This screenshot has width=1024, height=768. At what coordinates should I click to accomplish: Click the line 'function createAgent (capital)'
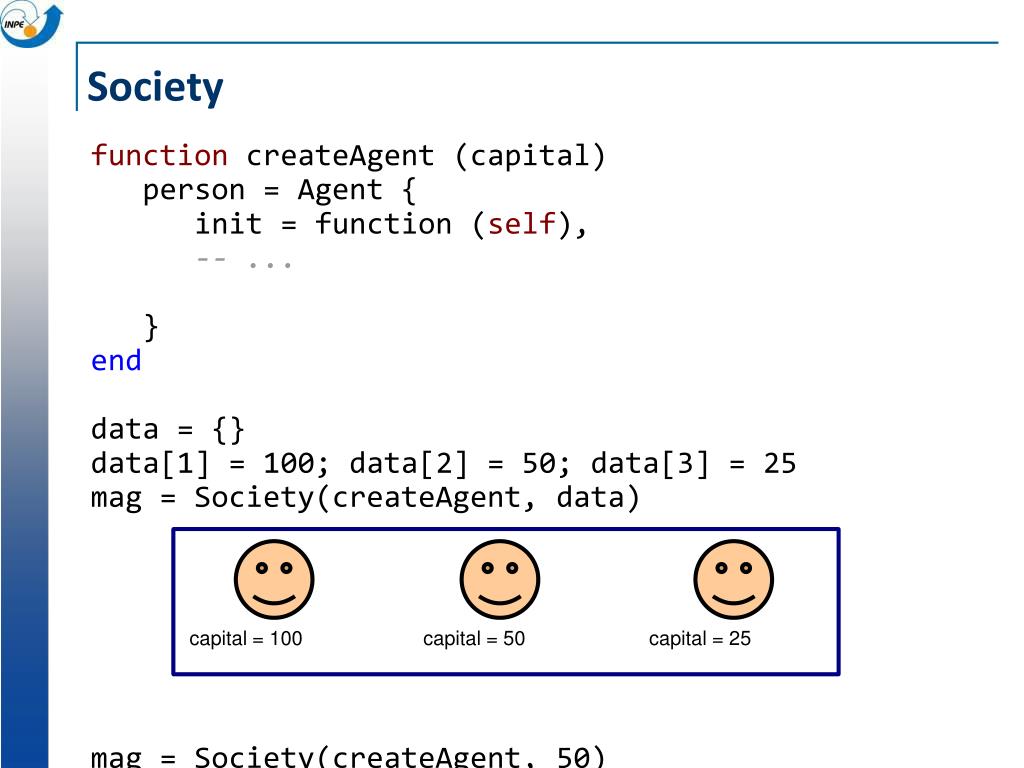pyautogui.click(x=348, y=156)
